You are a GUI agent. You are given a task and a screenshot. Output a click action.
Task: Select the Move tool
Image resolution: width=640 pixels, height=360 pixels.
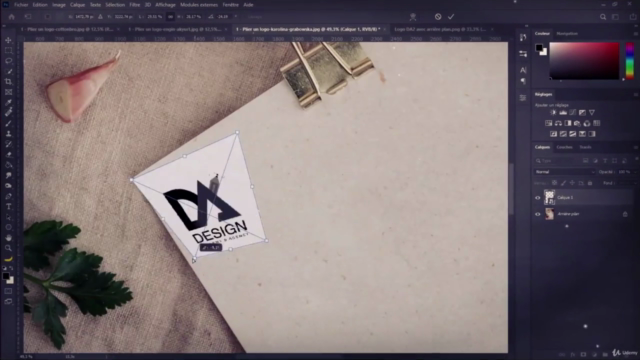tap(8, 40)
